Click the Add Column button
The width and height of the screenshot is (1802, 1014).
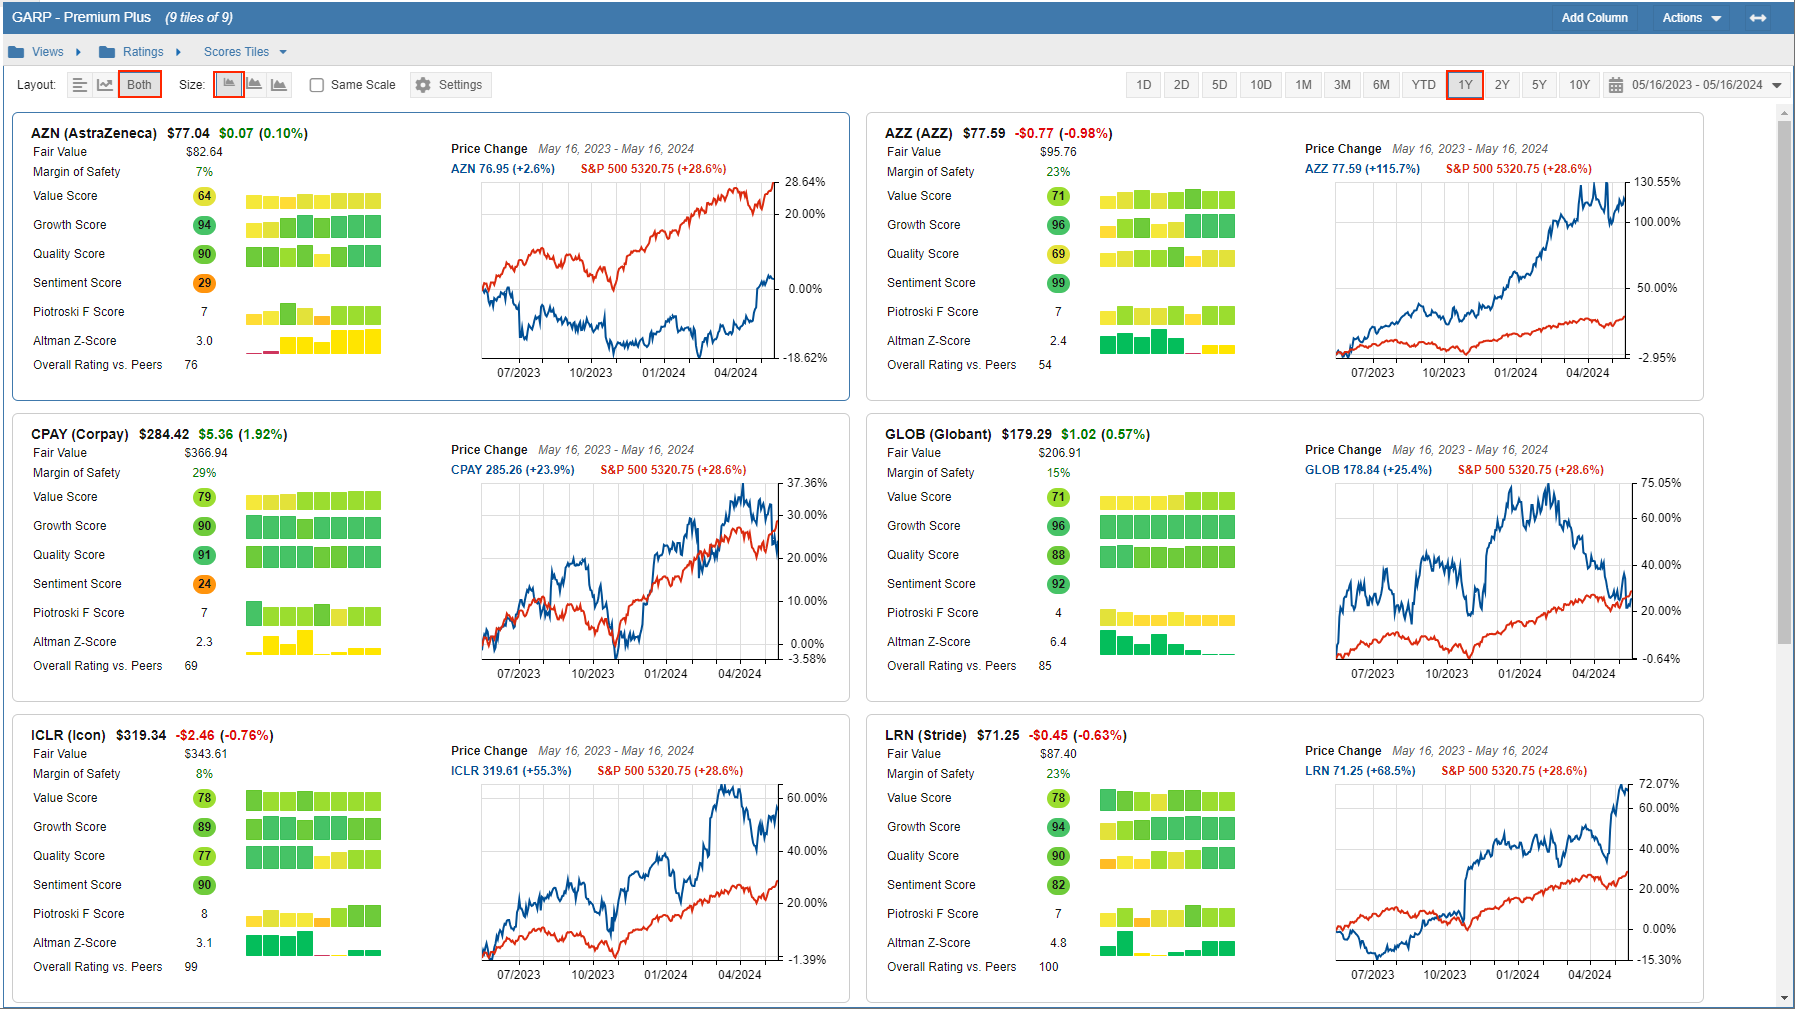(1595, 18)
